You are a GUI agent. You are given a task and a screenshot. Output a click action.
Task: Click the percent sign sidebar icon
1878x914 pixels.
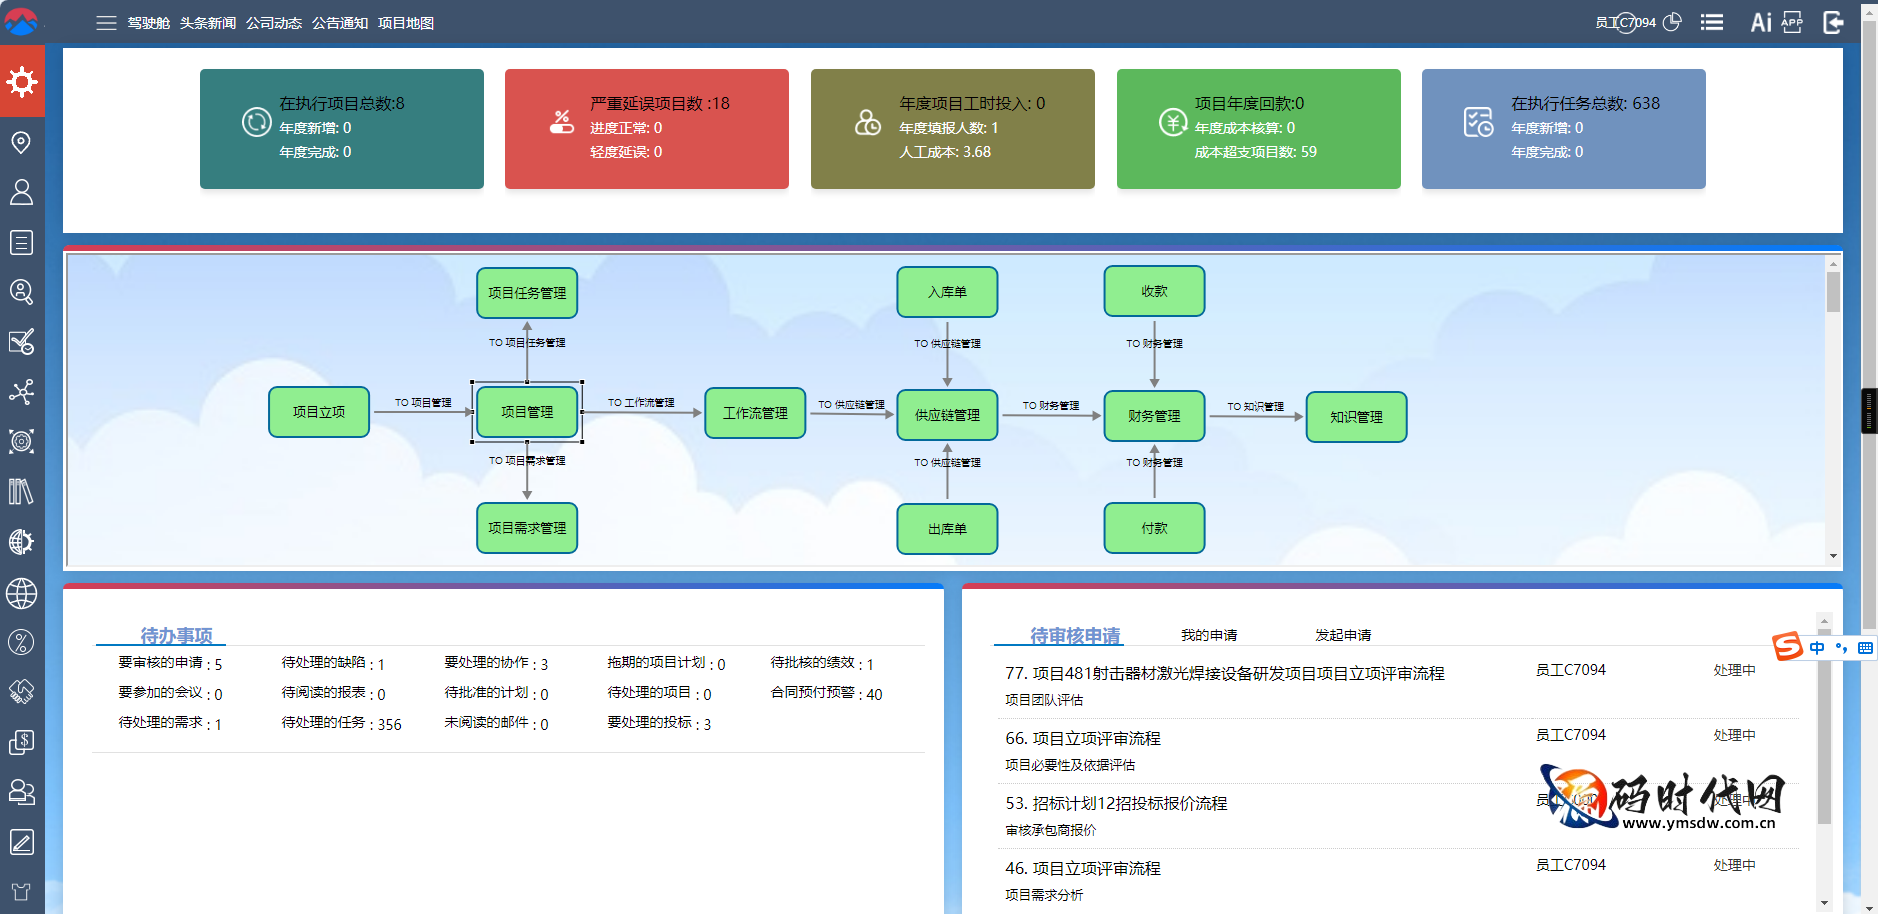coord(21,642)
